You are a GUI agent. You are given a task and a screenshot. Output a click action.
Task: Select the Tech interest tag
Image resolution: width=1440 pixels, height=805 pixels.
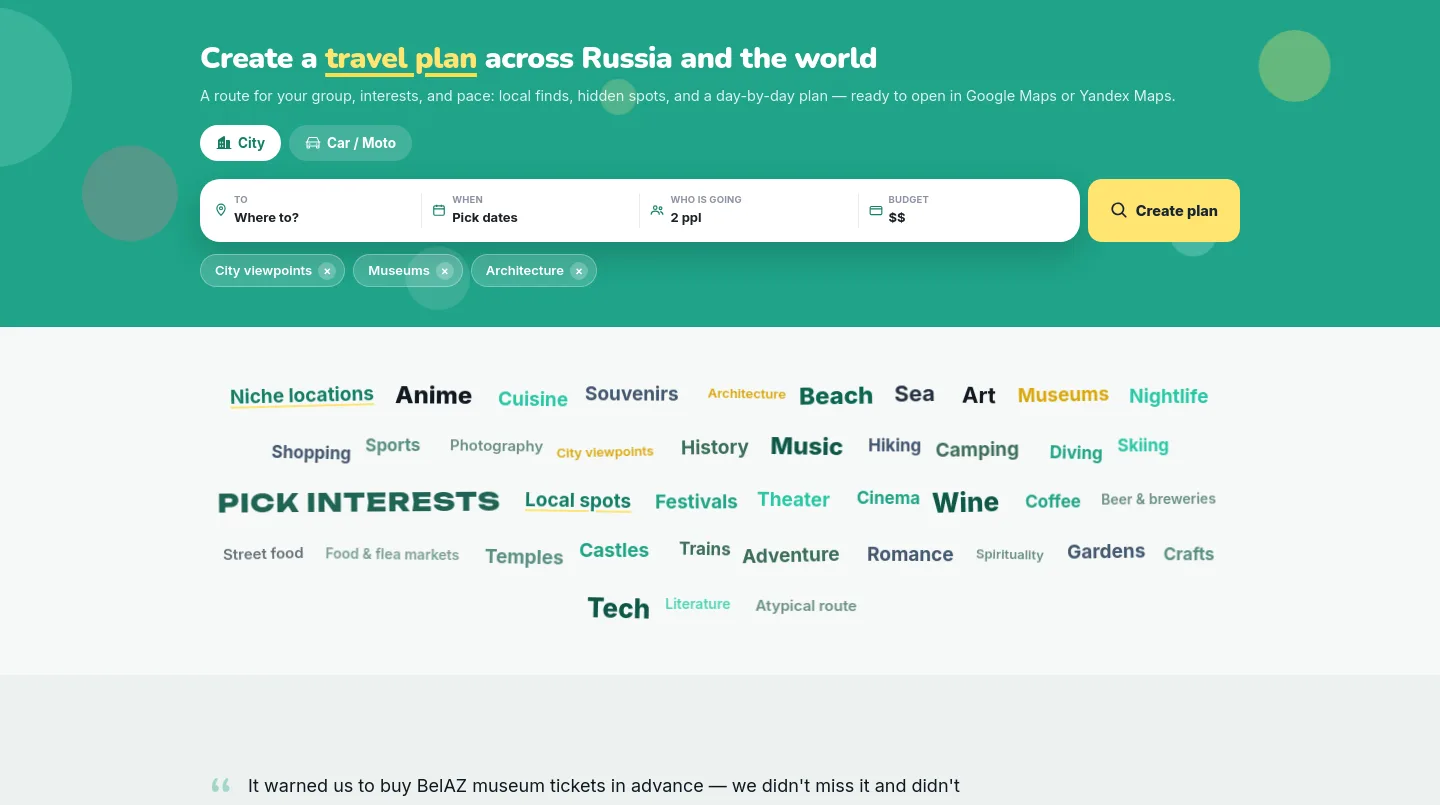[618, 608]
